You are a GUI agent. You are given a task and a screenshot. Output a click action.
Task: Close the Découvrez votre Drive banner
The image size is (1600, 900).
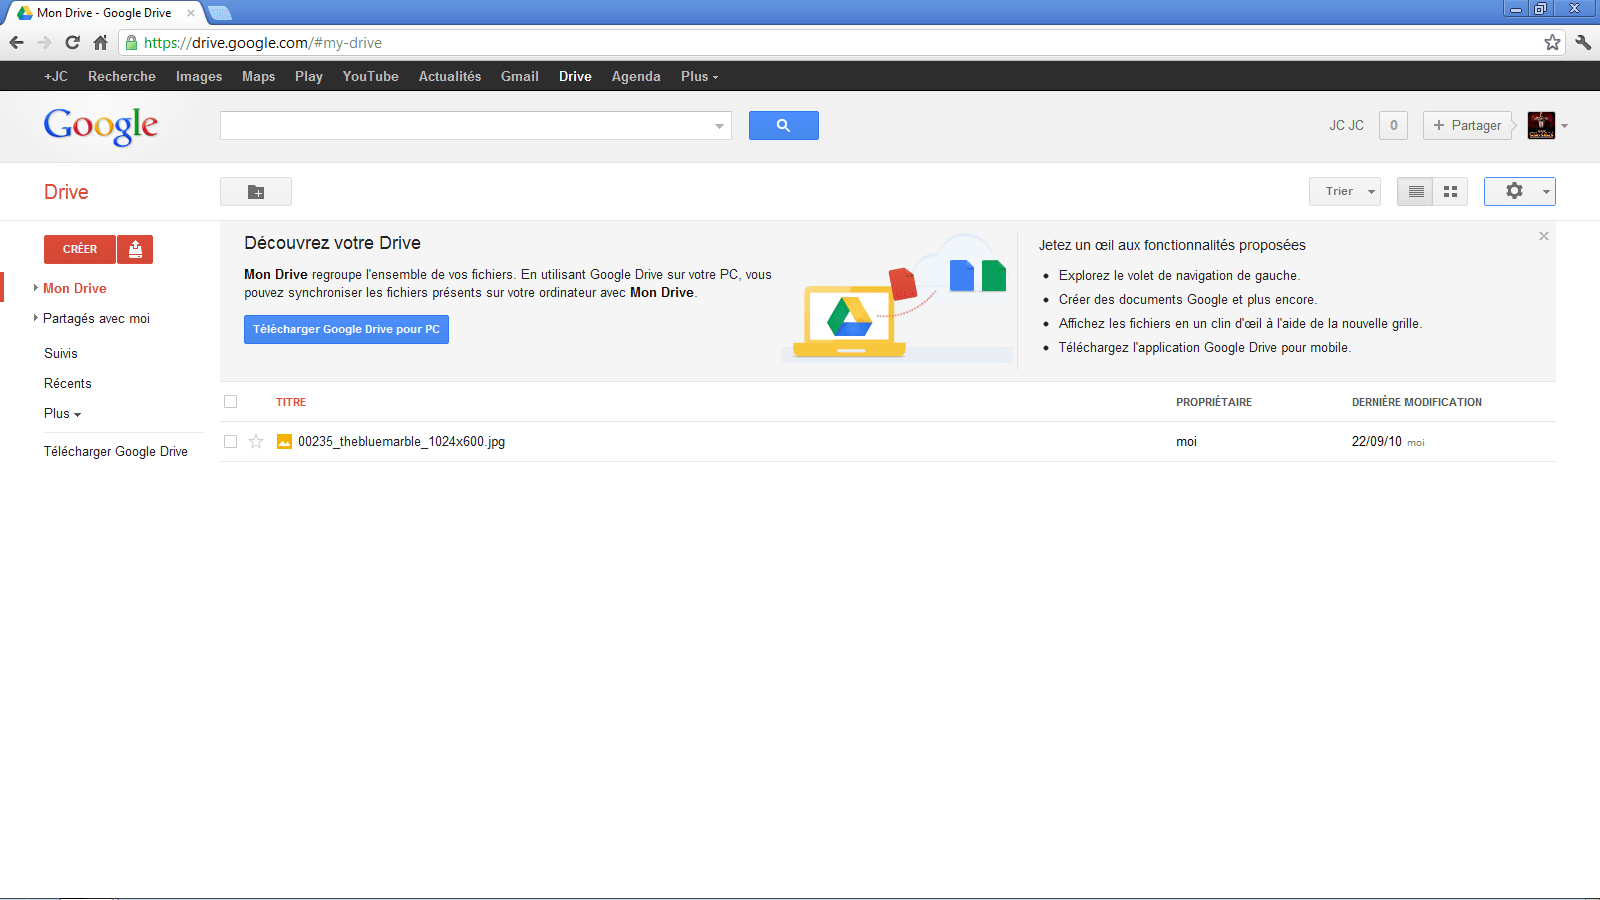click(1543, 236)
